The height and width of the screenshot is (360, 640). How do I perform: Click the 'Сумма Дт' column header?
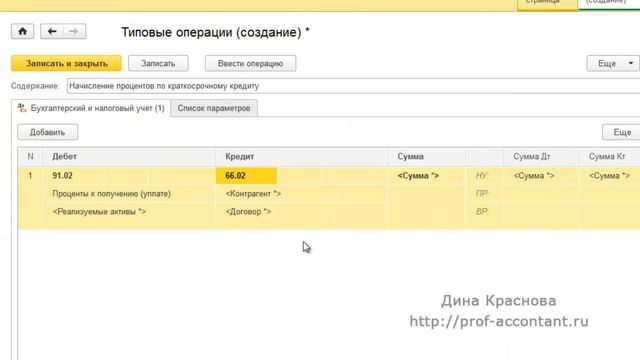pos(541,157)
